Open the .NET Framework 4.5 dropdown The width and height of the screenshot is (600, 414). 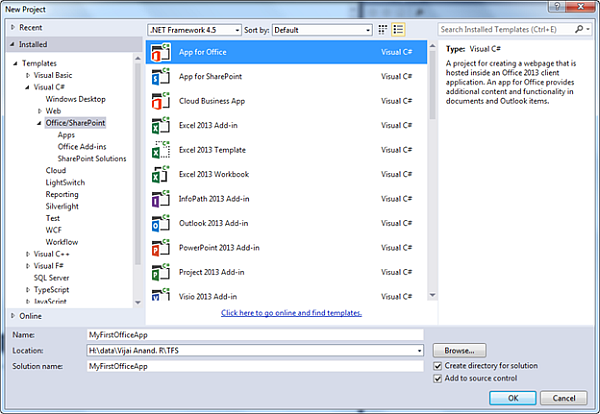click(194, 30)
